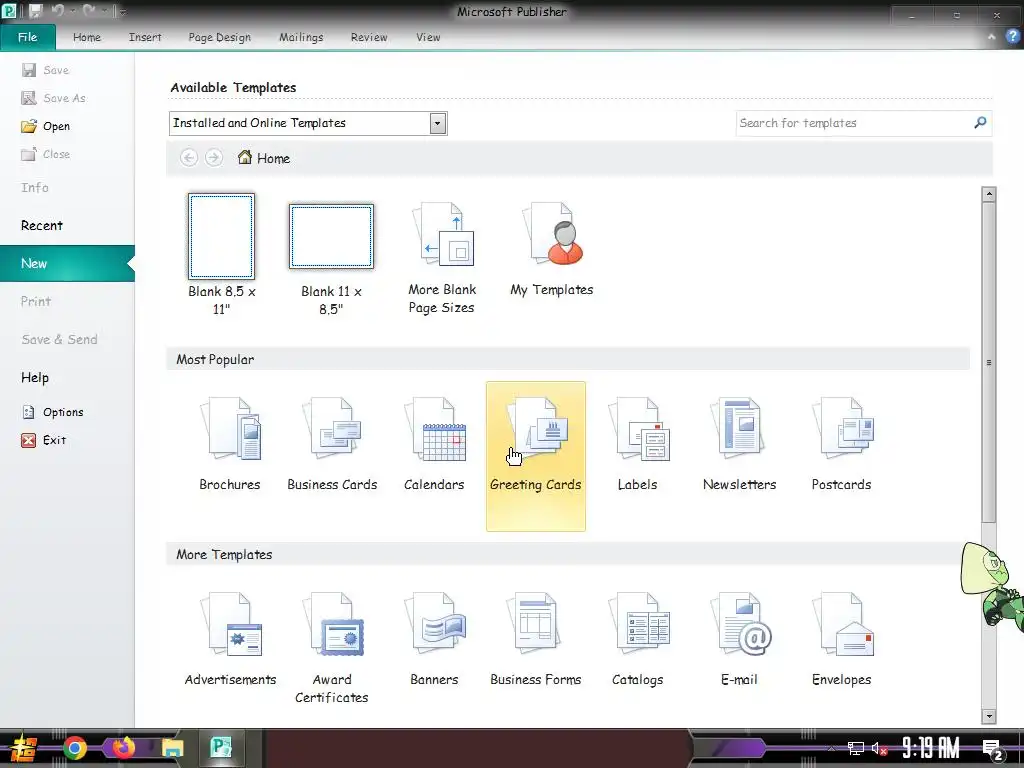Switch to the View ribbon tab
1024x768 pixels.
click(428, 37)
